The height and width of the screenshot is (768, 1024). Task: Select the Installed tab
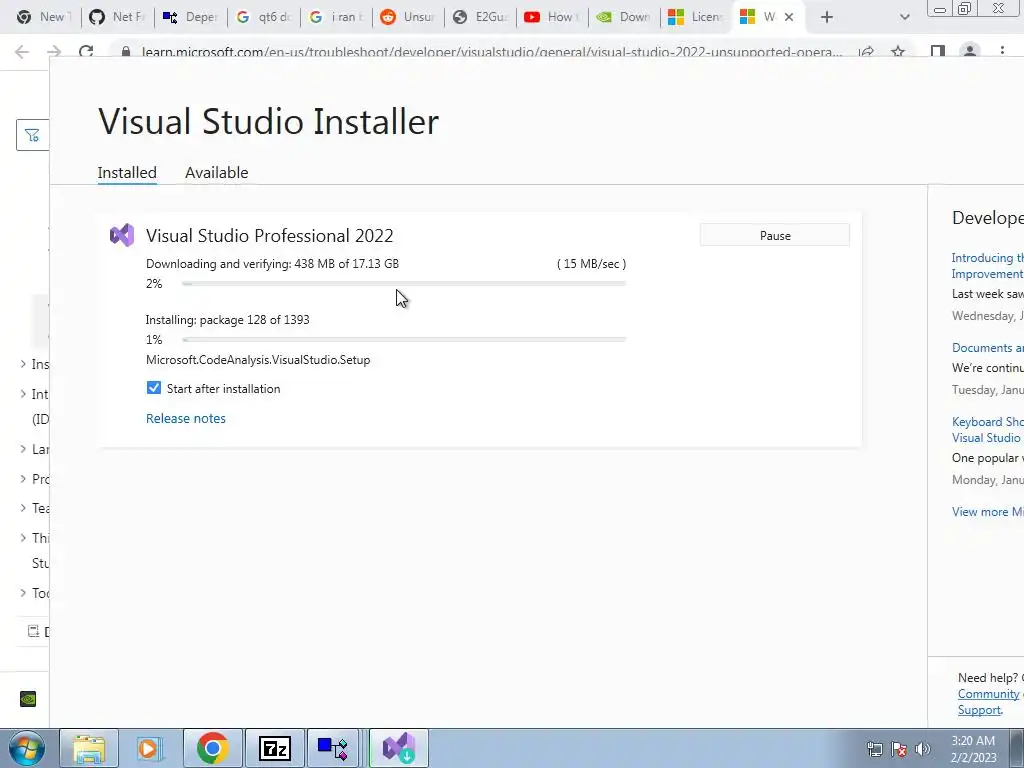(127, 172)
